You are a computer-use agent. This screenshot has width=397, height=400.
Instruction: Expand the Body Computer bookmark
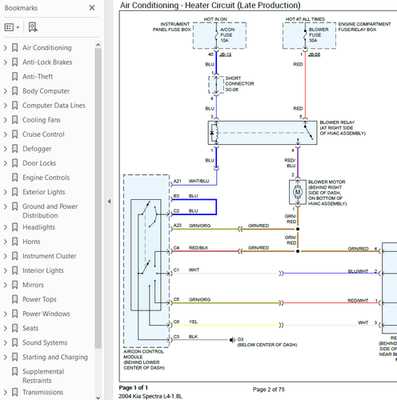(x=5, y=91)
